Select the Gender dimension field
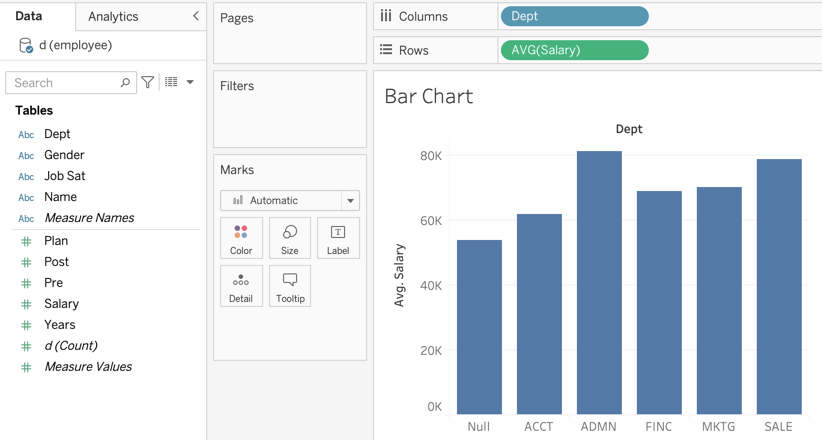822x440 pixels. click(x=64, y=155)
